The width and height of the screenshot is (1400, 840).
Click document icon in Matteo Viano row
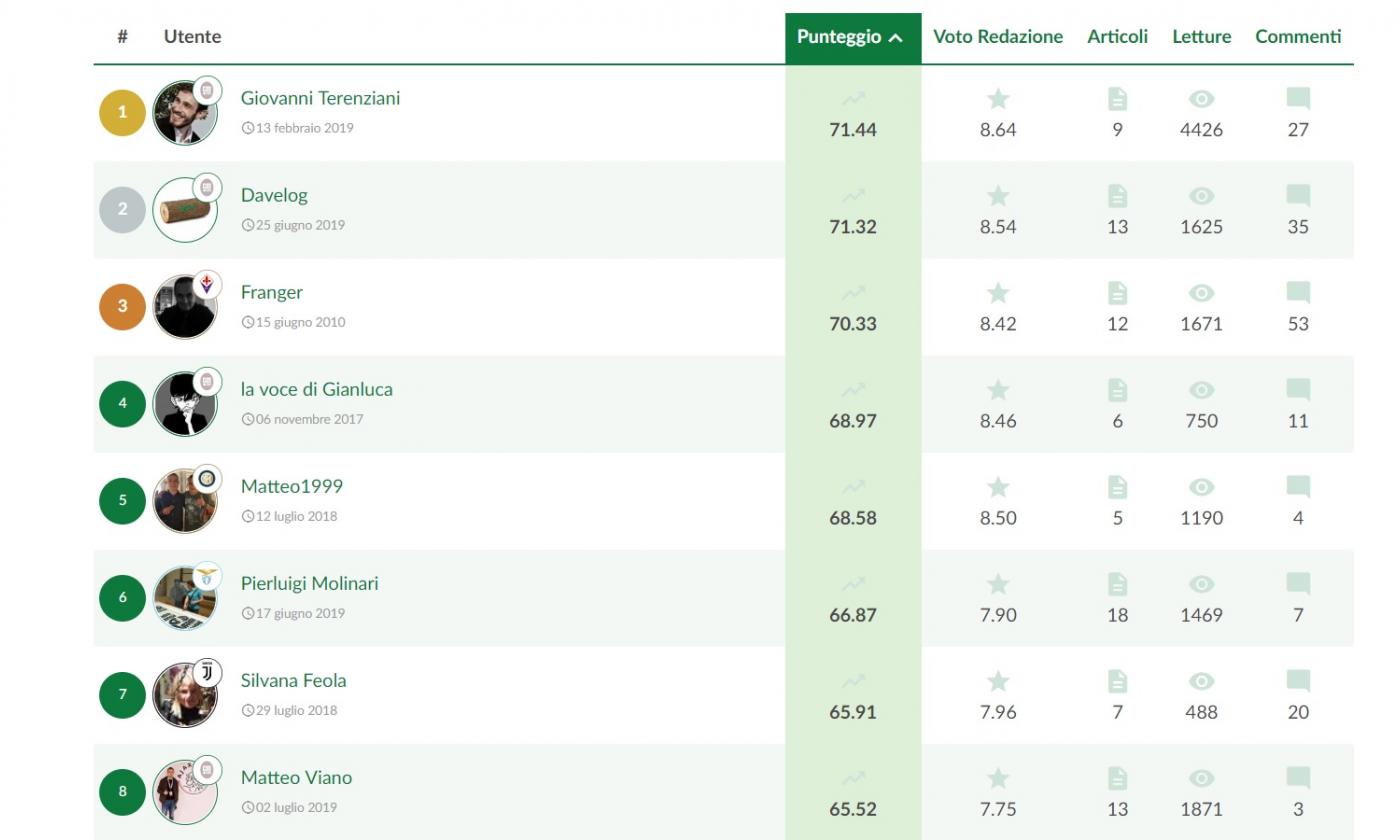(x=1118, y=778)
